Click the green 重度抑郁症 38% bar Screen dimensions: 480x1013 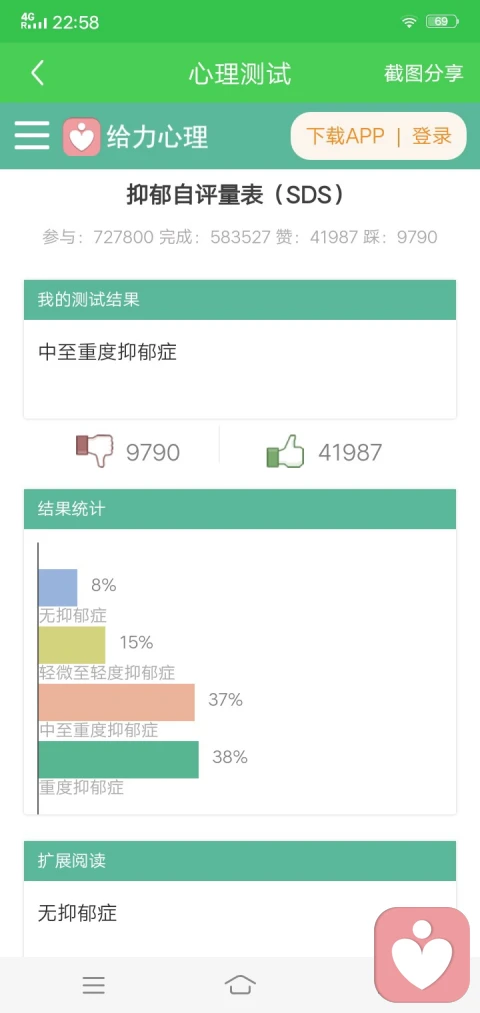(119, 759)
